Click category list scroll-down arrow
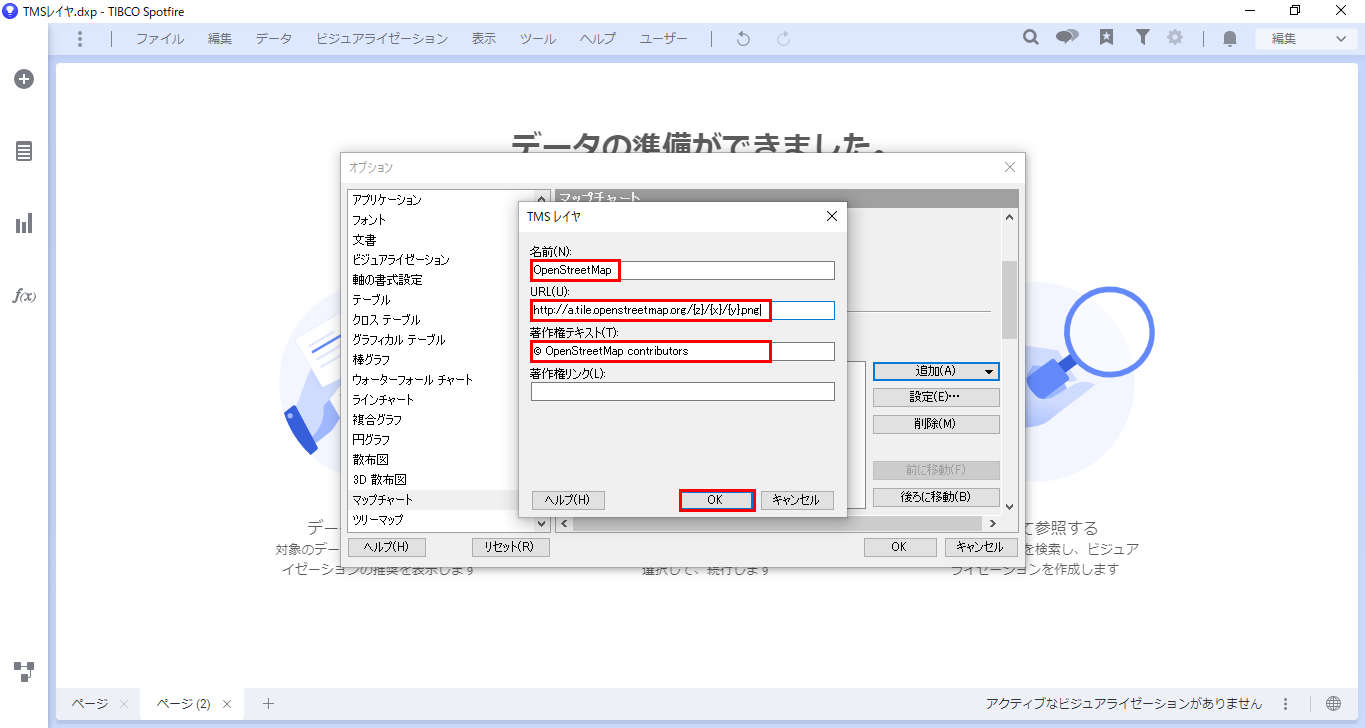This screenshot has width=1365, height=728. 543,523
